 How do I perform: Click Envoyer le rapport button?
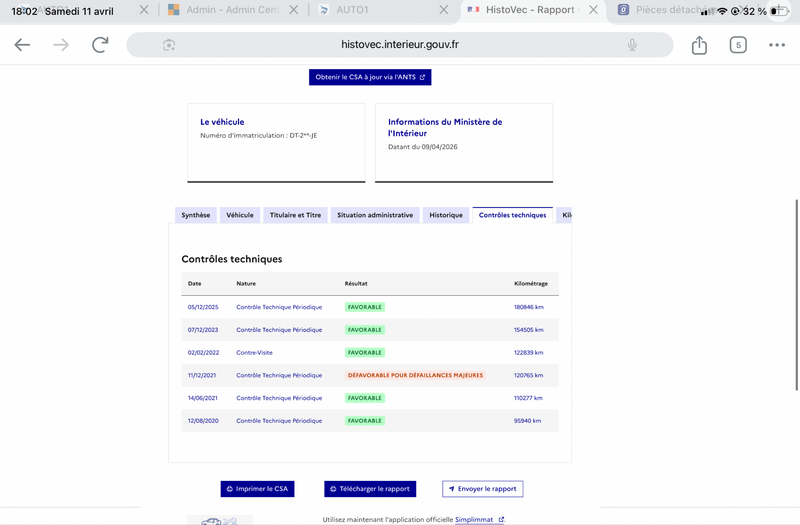[x=483, y=489]
